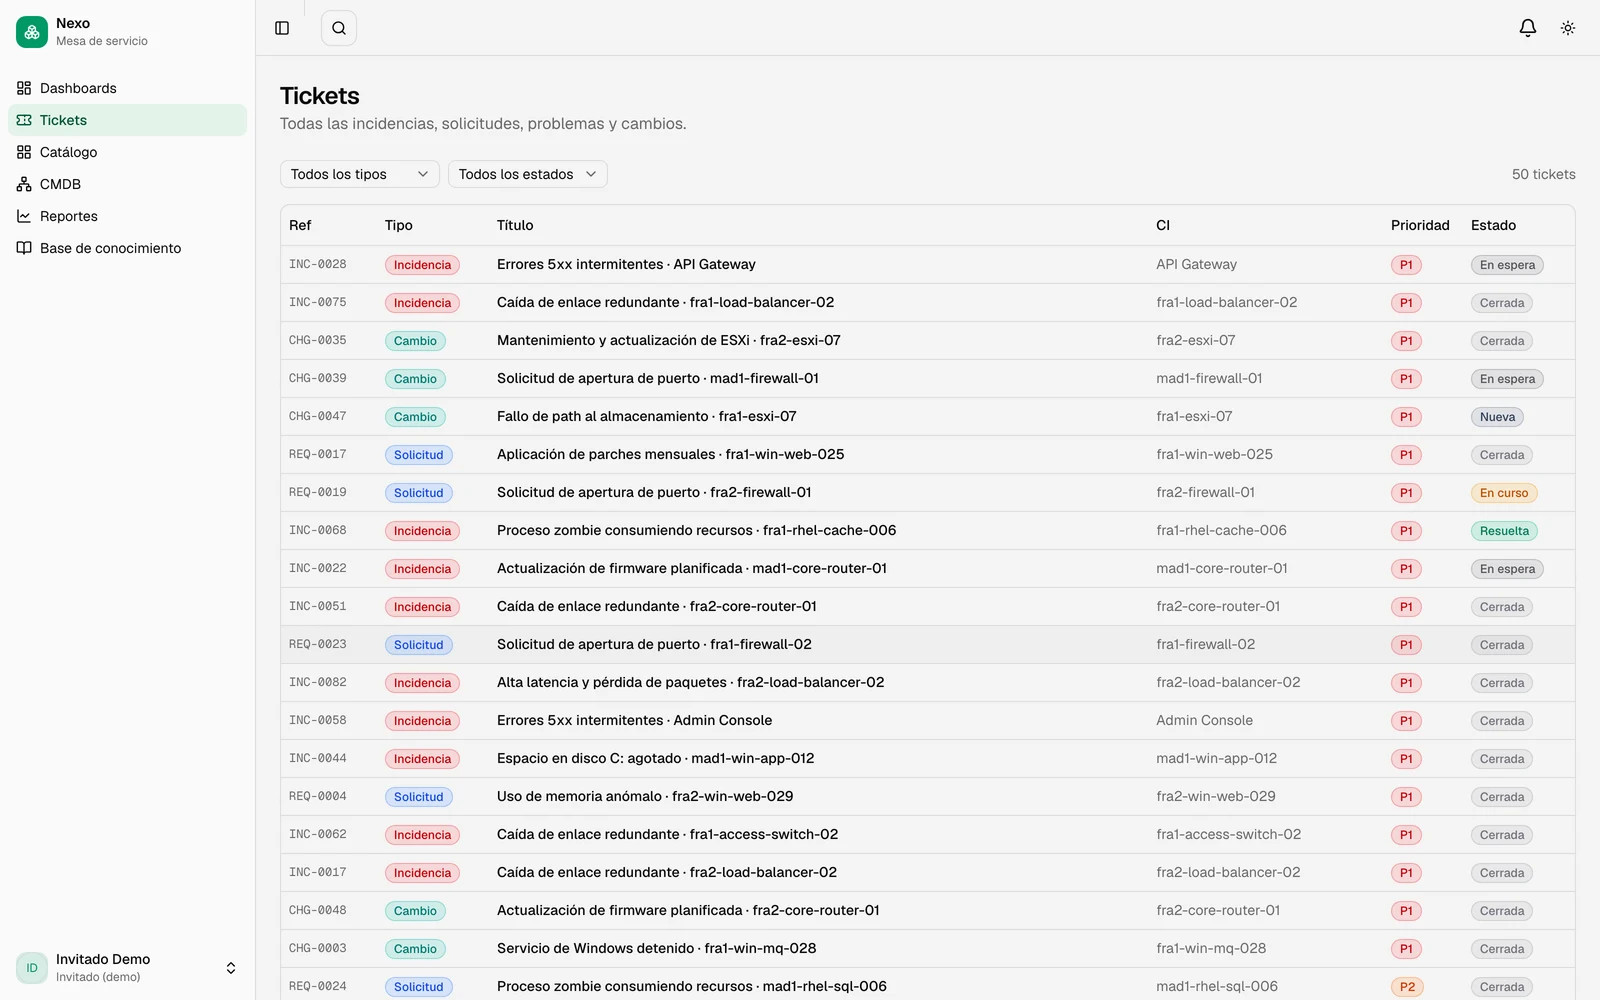Click the CMDB network icon

pos(24,184)
